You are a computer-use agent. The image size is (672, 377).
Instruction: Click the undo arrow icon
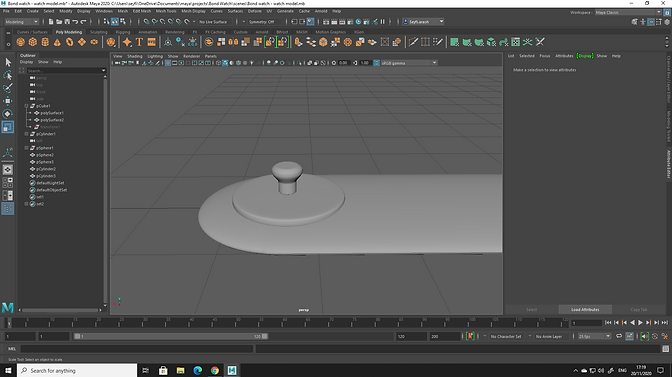(75, 21)
